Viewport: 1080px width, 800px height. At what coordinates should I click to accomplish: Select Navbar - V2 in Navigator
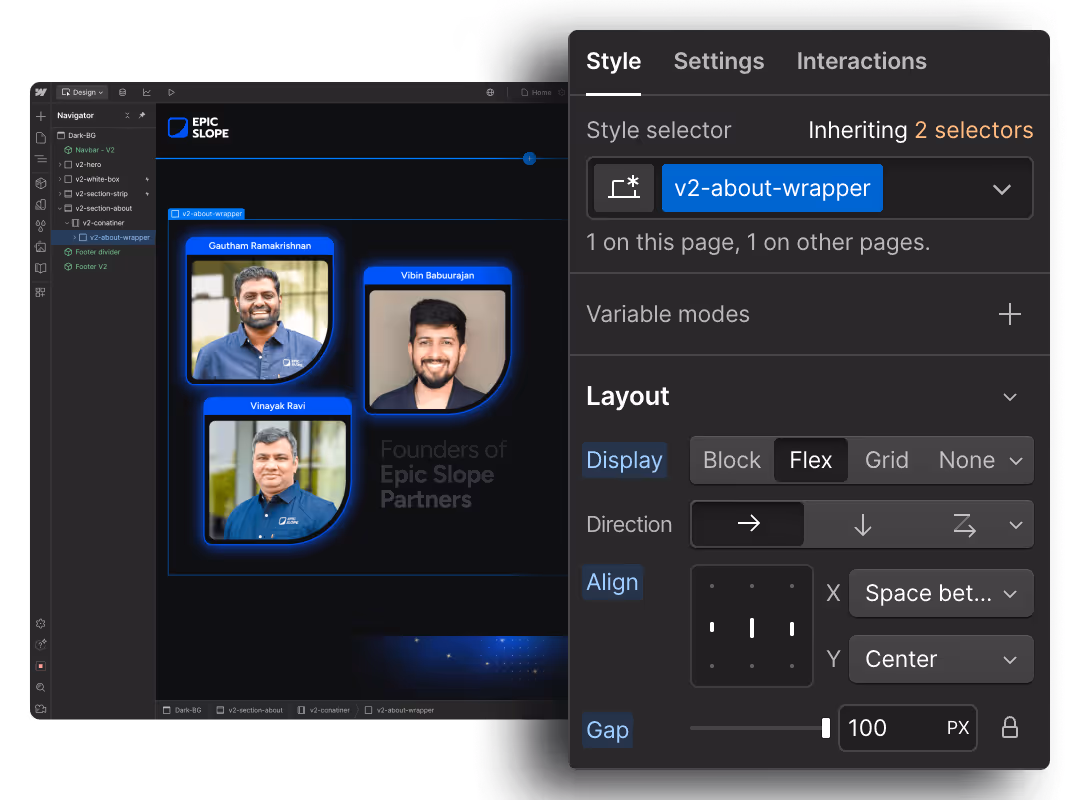coord(95,150)
